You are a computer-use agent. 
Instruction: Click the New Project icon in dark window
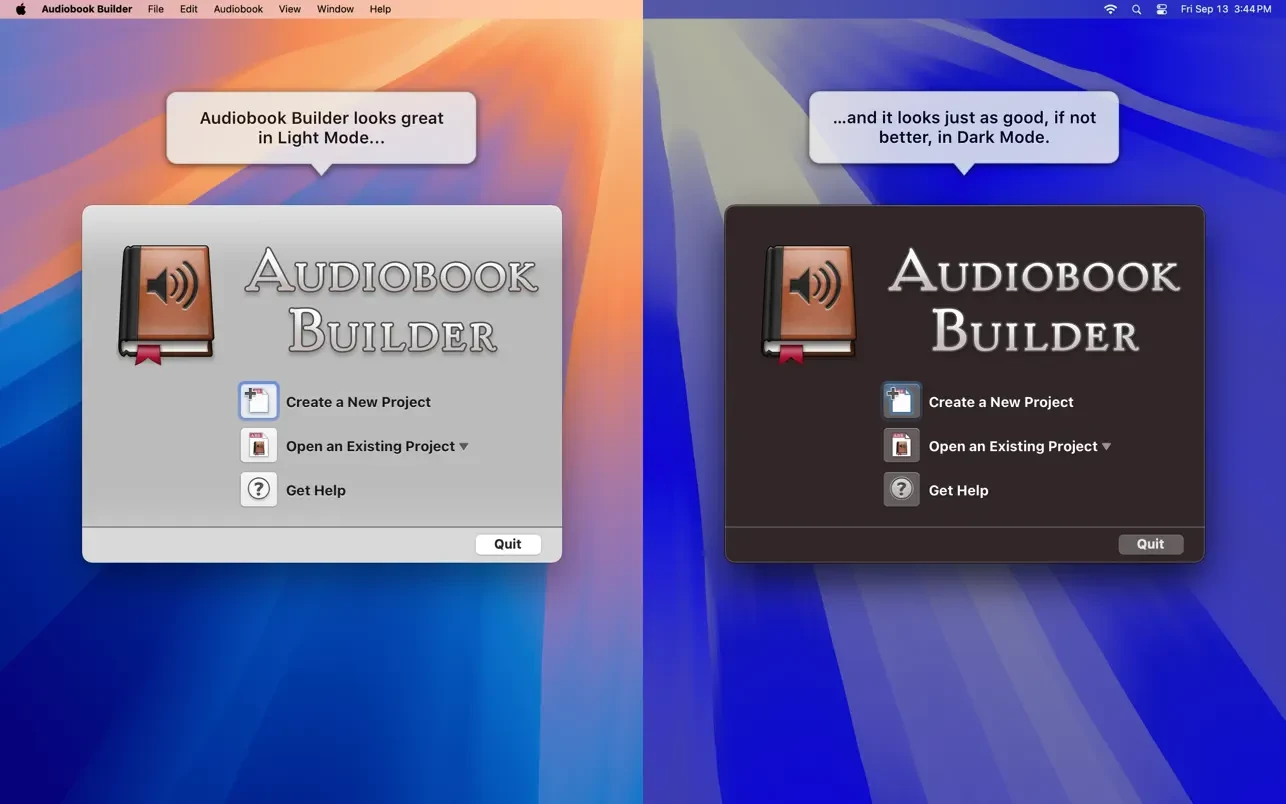[901, 401]
